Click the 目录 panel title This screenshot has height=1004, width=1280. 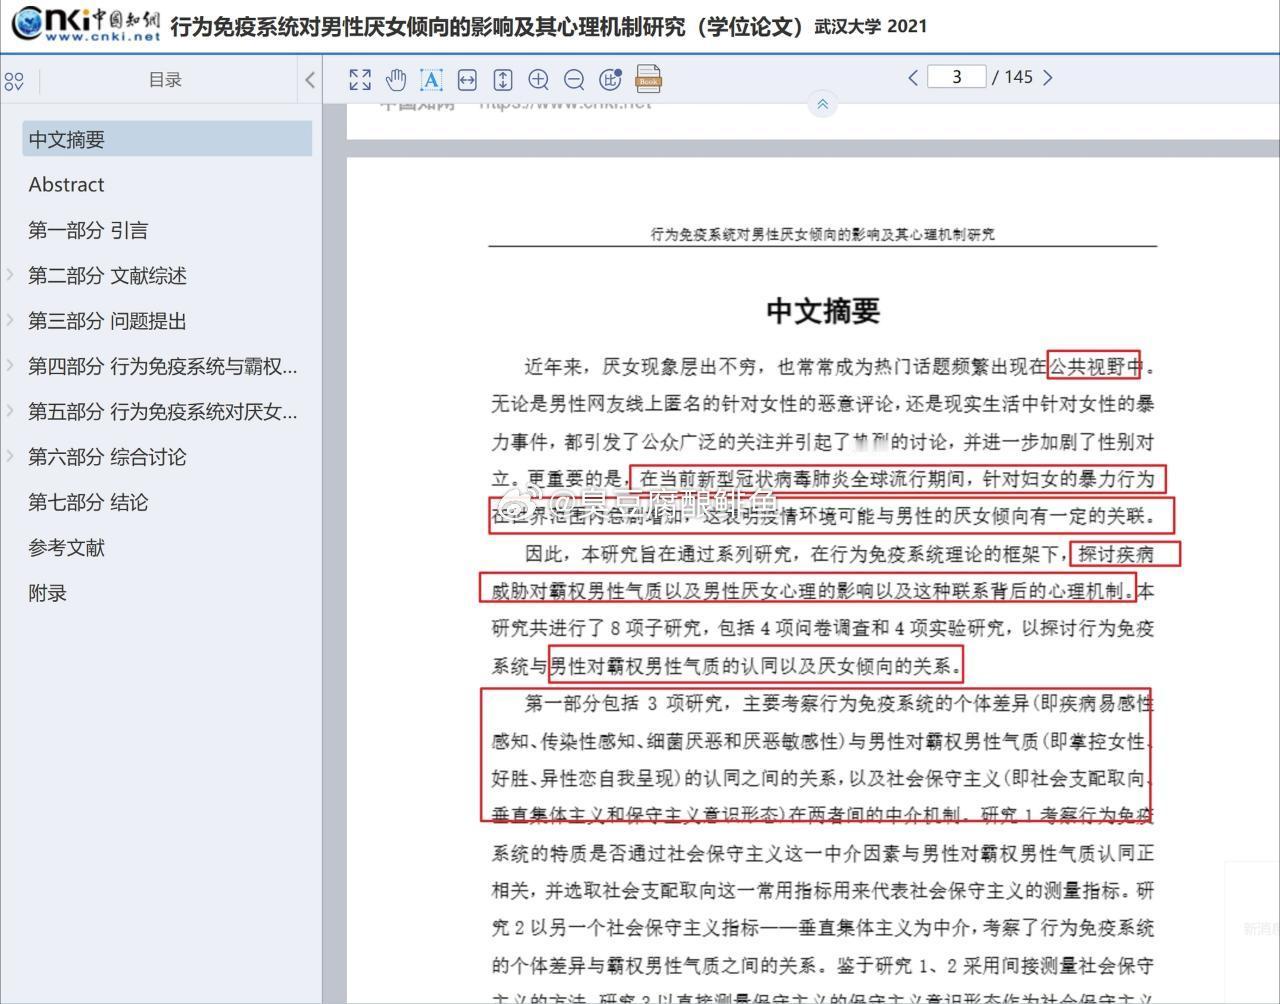pyautogui.click(x=165, y=80)
